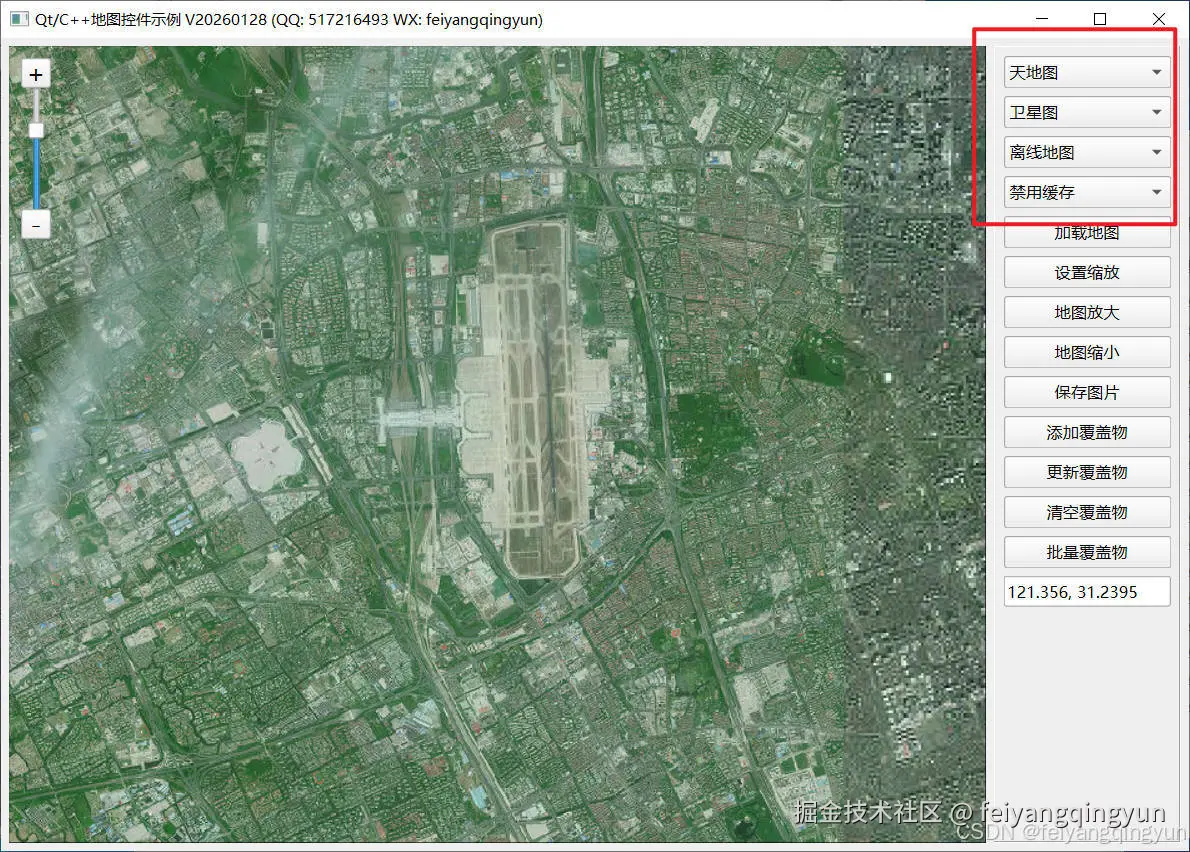
Task: Close the map demo window
Action: click(1158, 19)
